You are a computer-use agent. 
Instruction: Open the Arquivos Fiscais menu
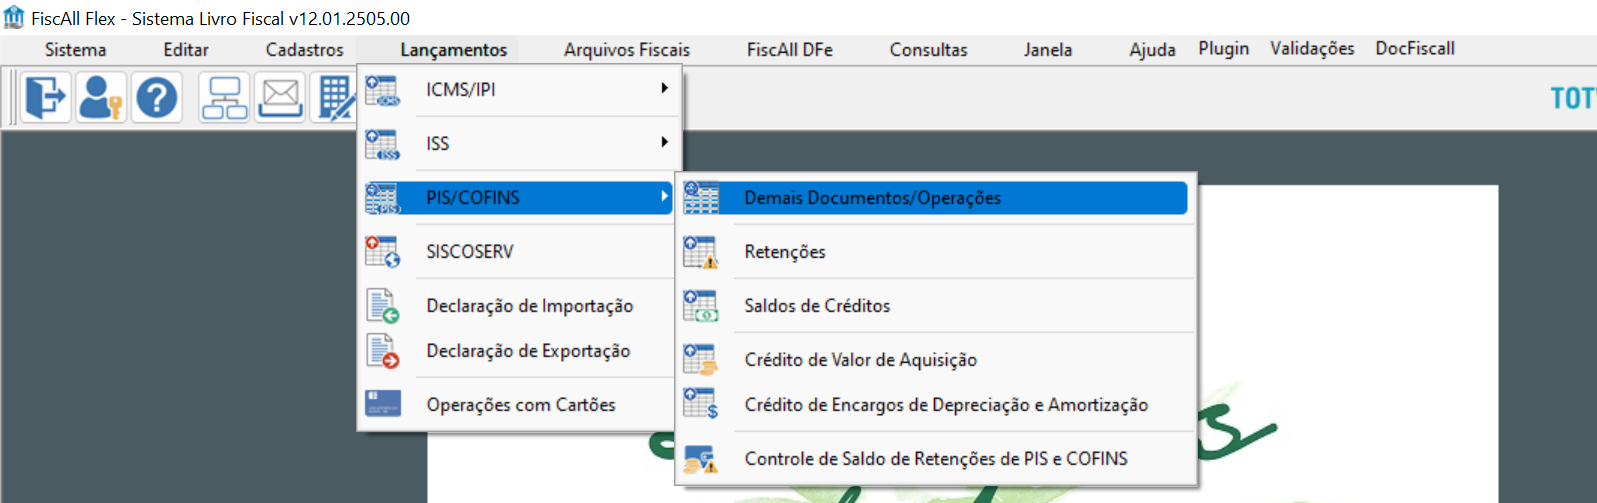tap(627, 49)
